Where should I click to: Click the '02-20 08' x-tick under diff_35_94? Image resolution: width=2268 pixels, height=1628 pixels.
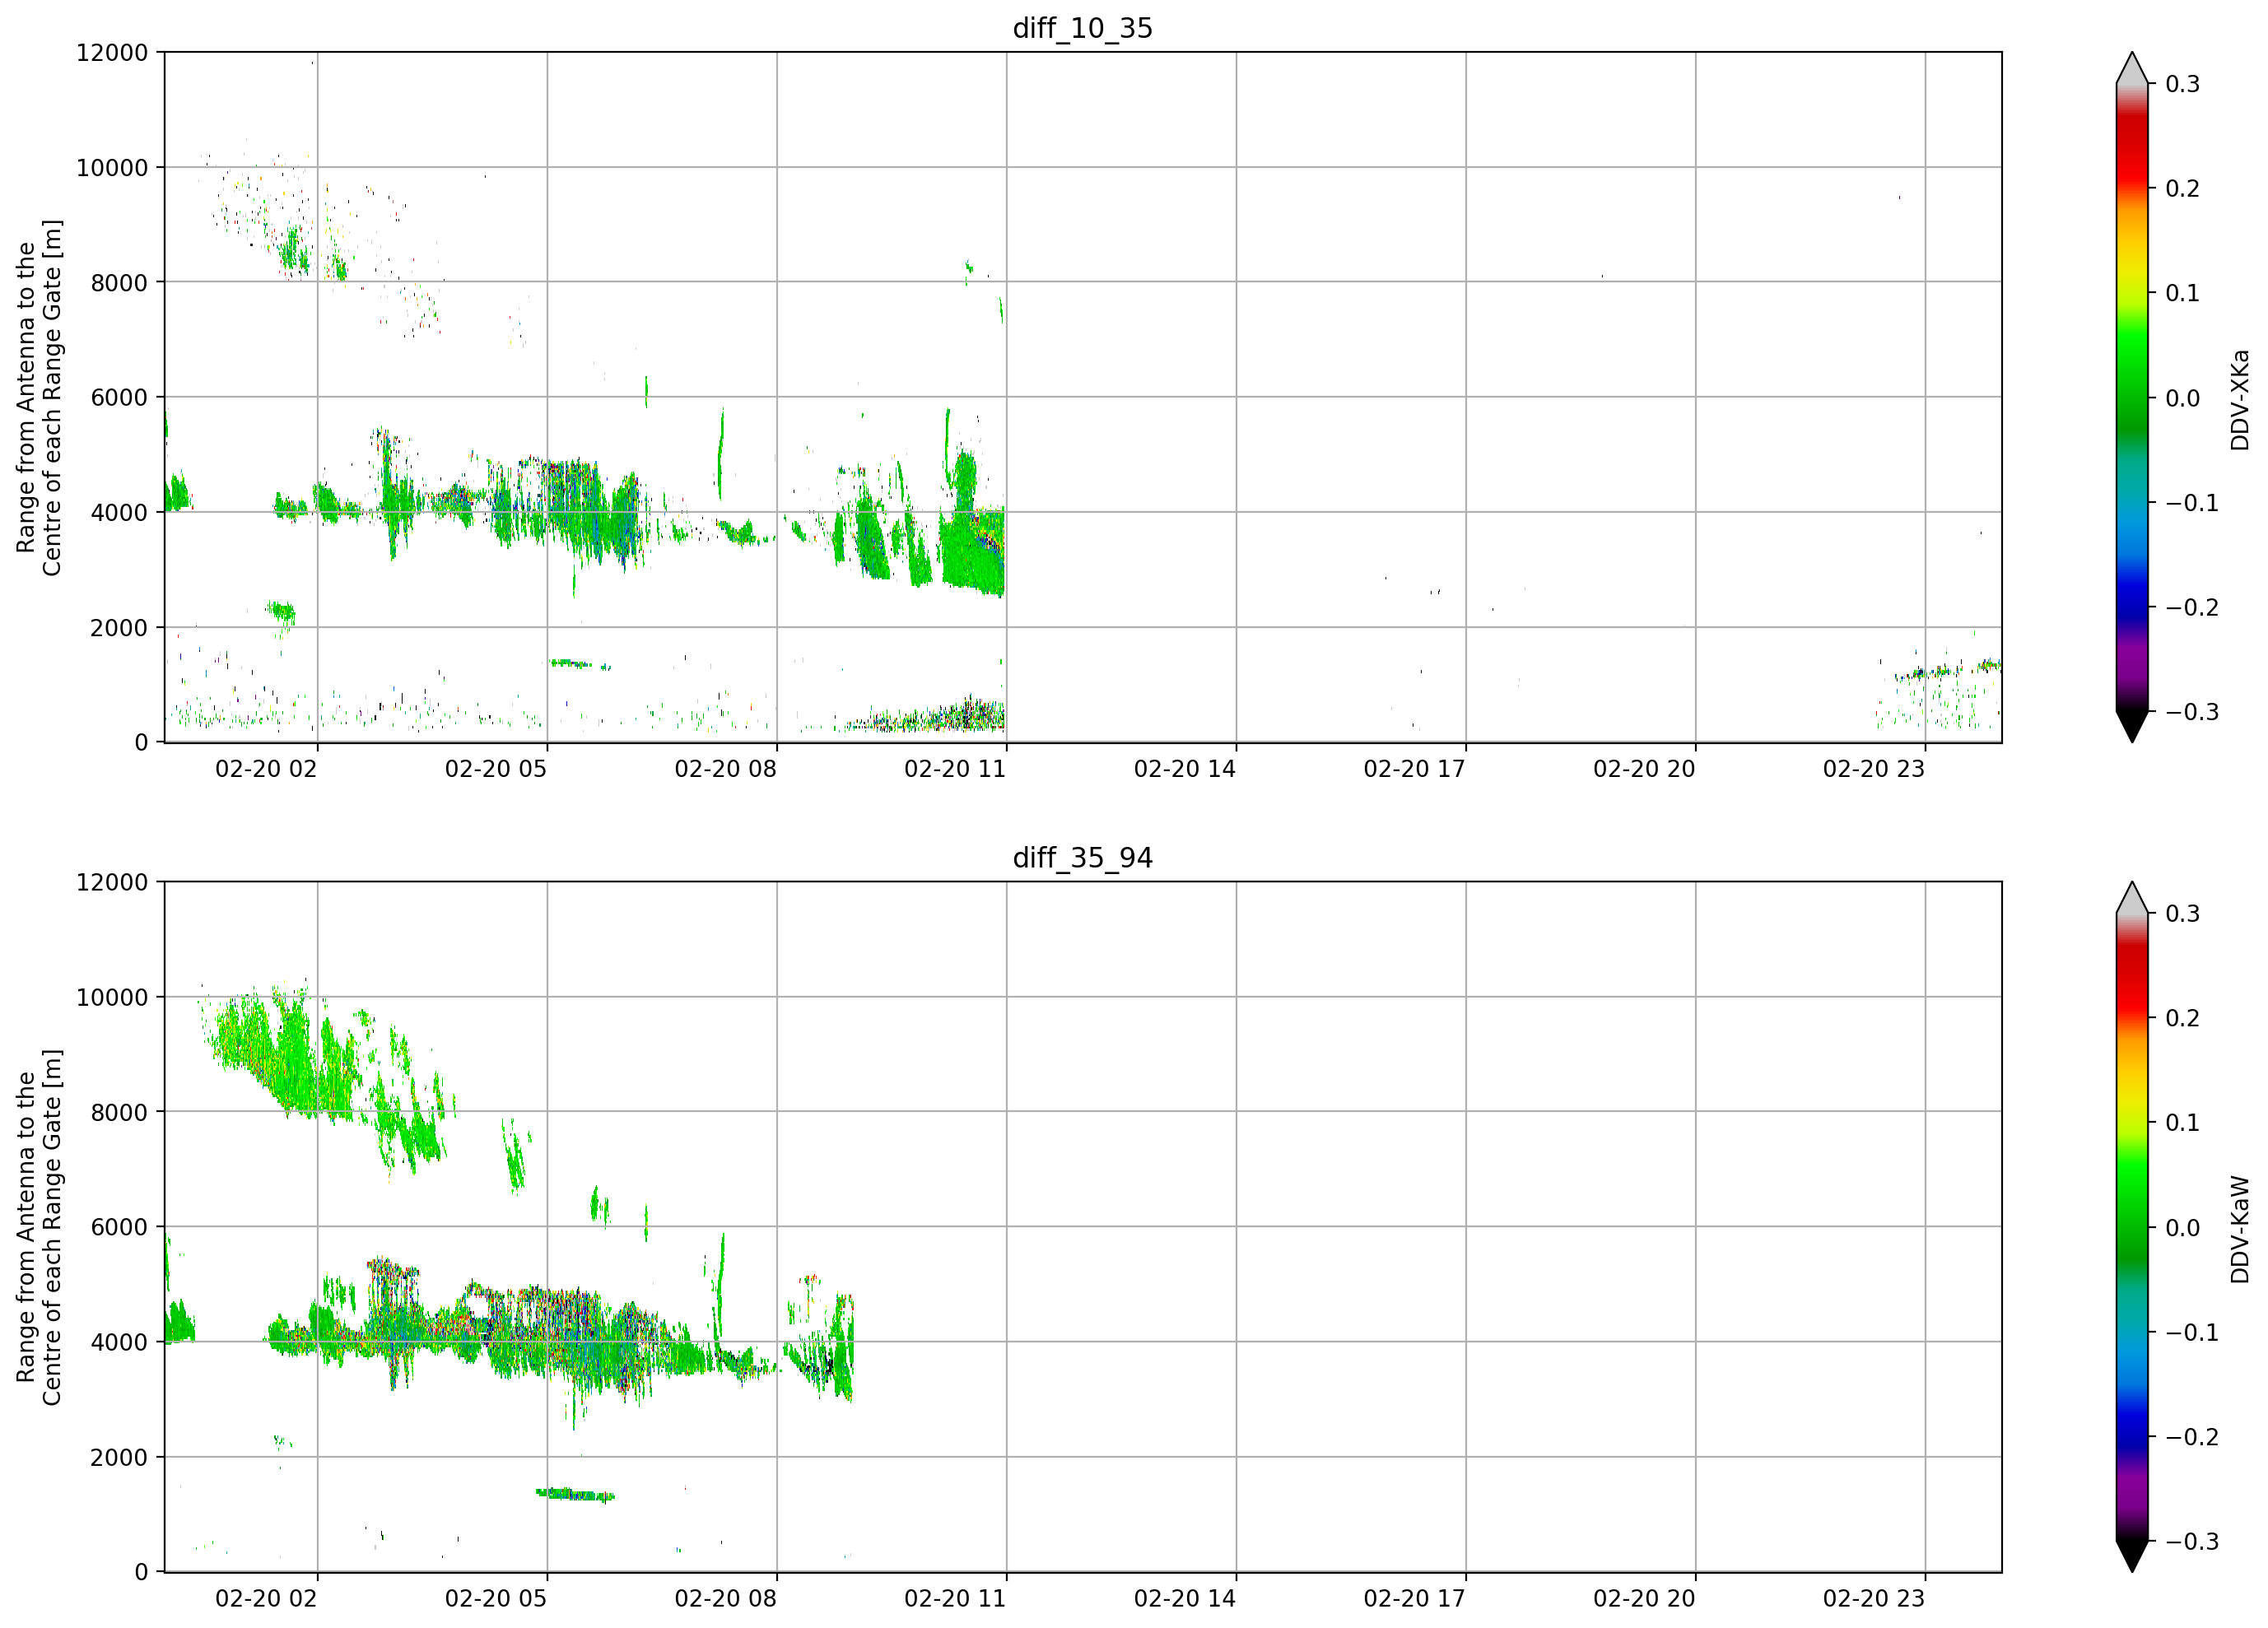tap(726, 1599)
